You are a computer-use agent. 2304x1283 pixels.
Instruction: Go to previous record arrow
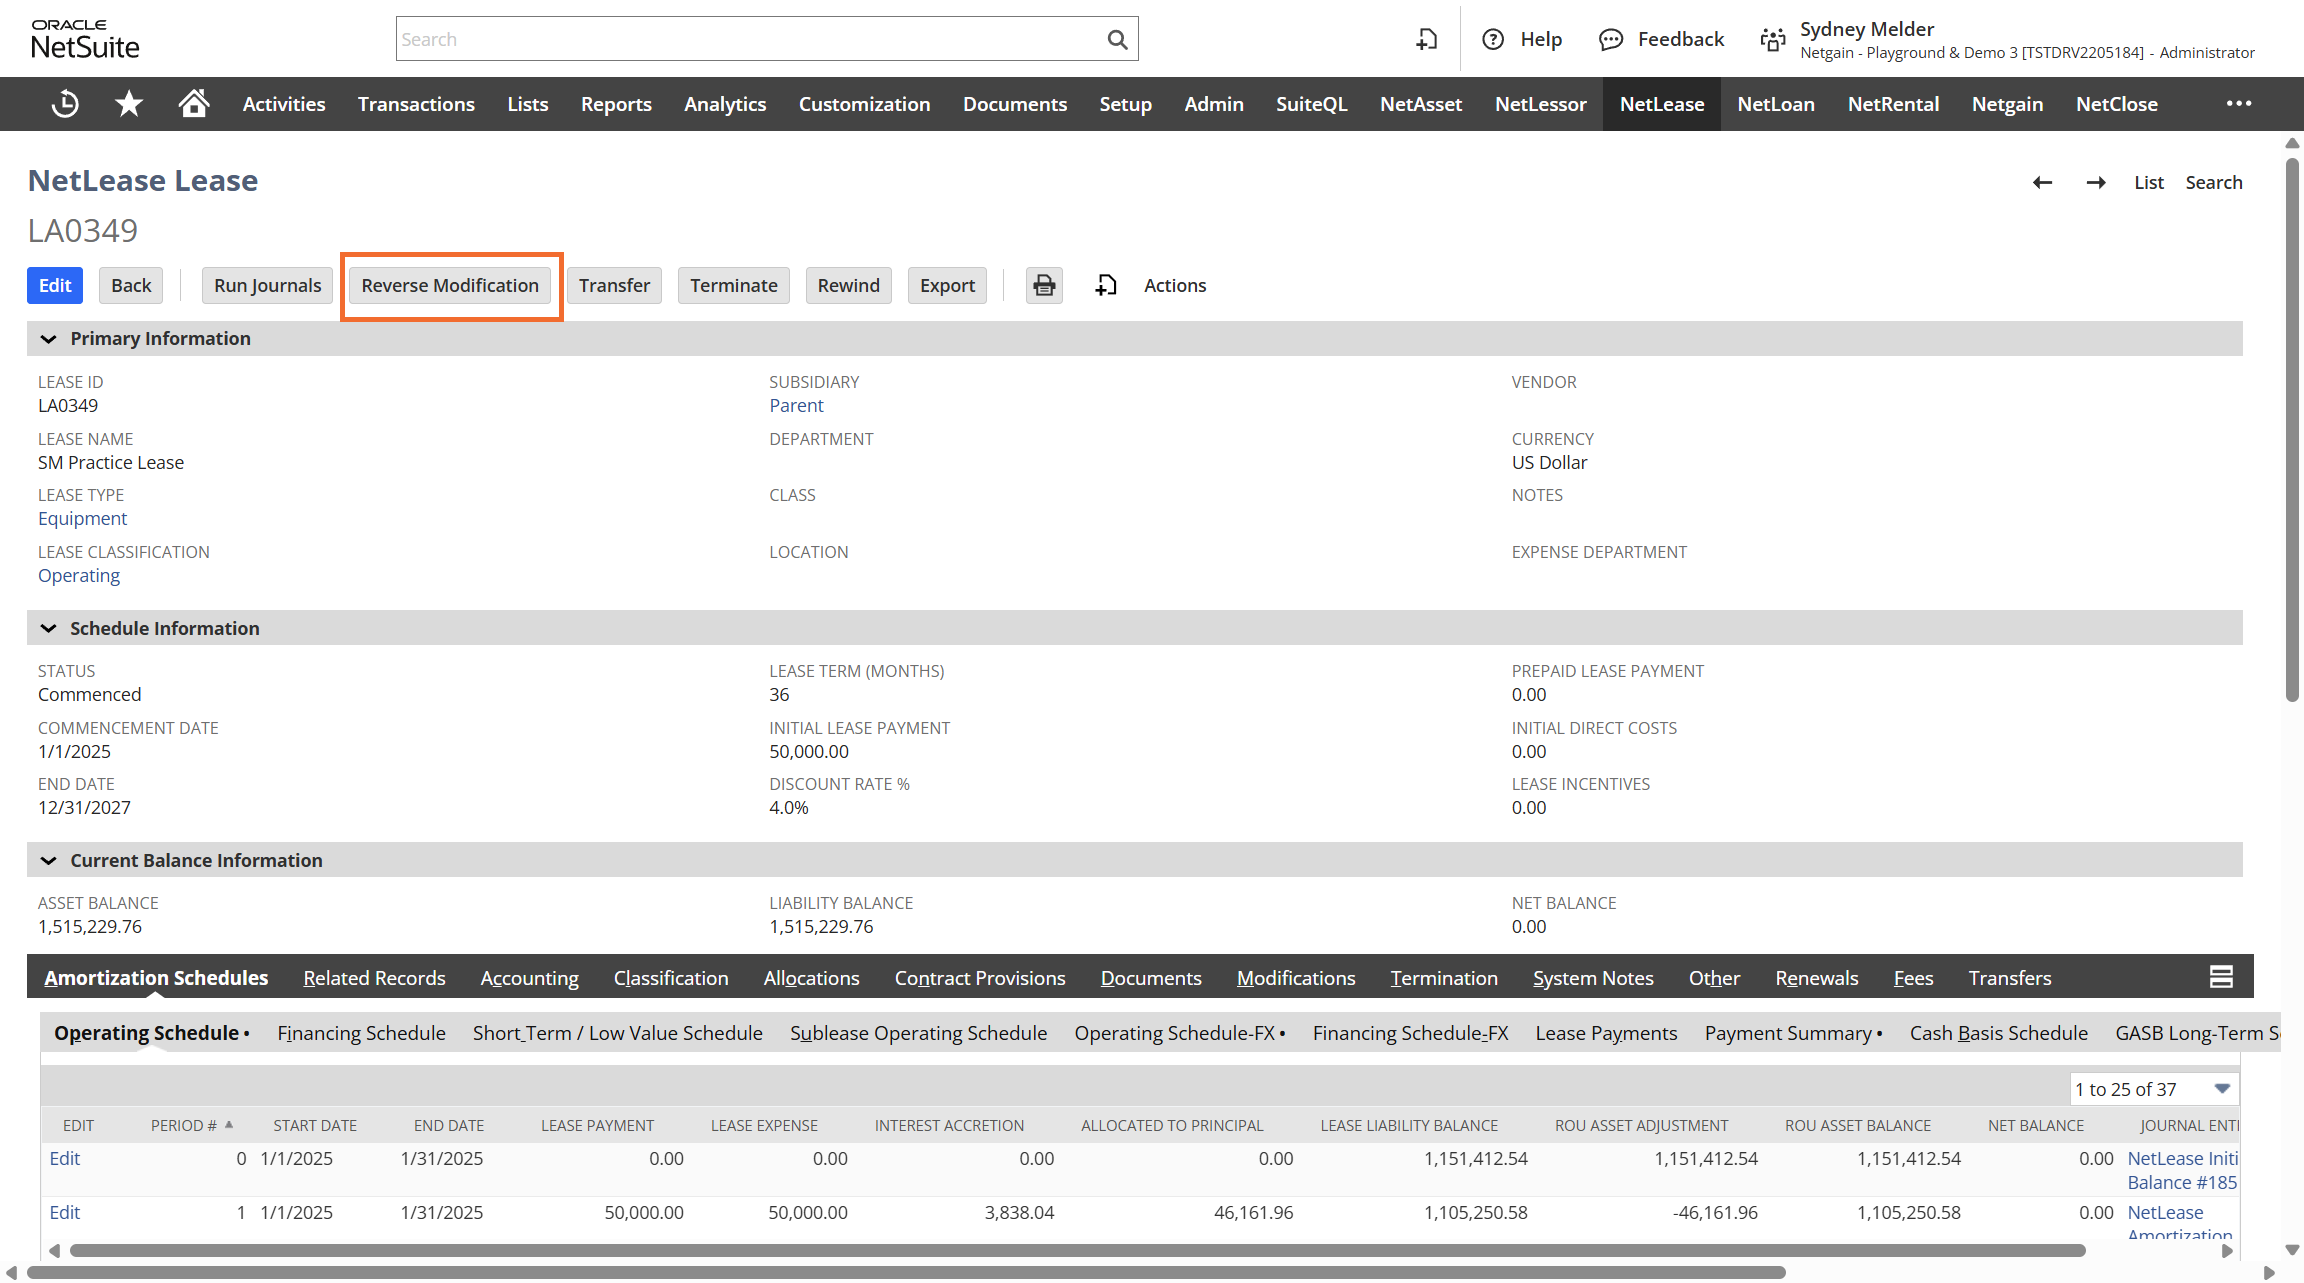2043,182
